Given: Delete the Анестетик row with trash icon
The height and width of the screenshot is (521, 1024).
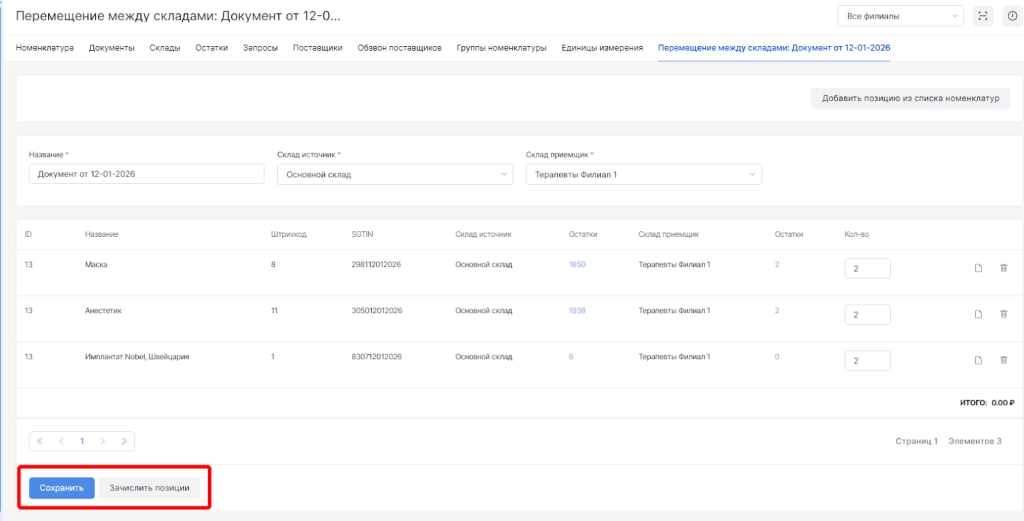Looking at the screenshot, I should (x=1003, y=314).
